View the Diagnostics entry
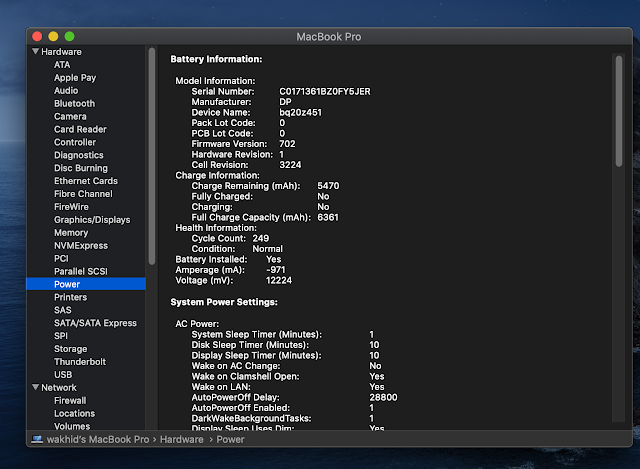This screenshot has width=640, height=469. click(x=79, y=155)
